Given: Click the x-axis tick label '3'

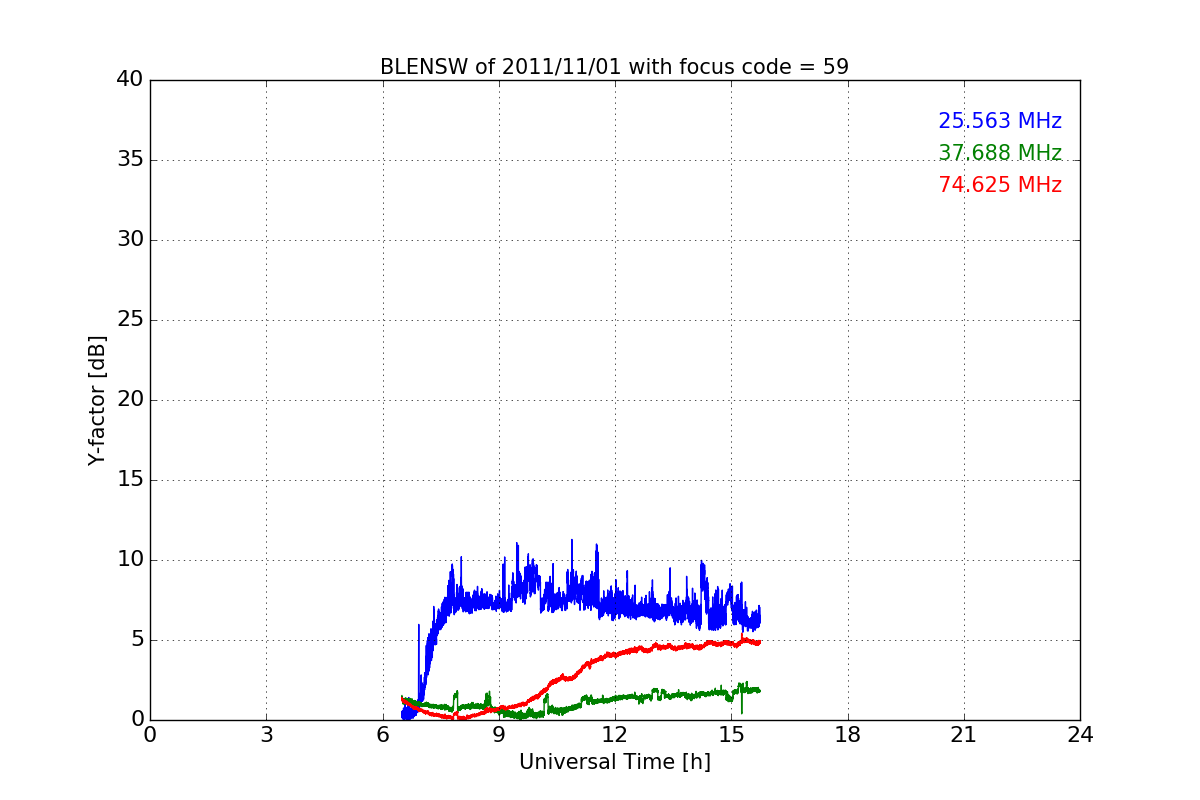Looking at the screenshot, I should (266, 735).
